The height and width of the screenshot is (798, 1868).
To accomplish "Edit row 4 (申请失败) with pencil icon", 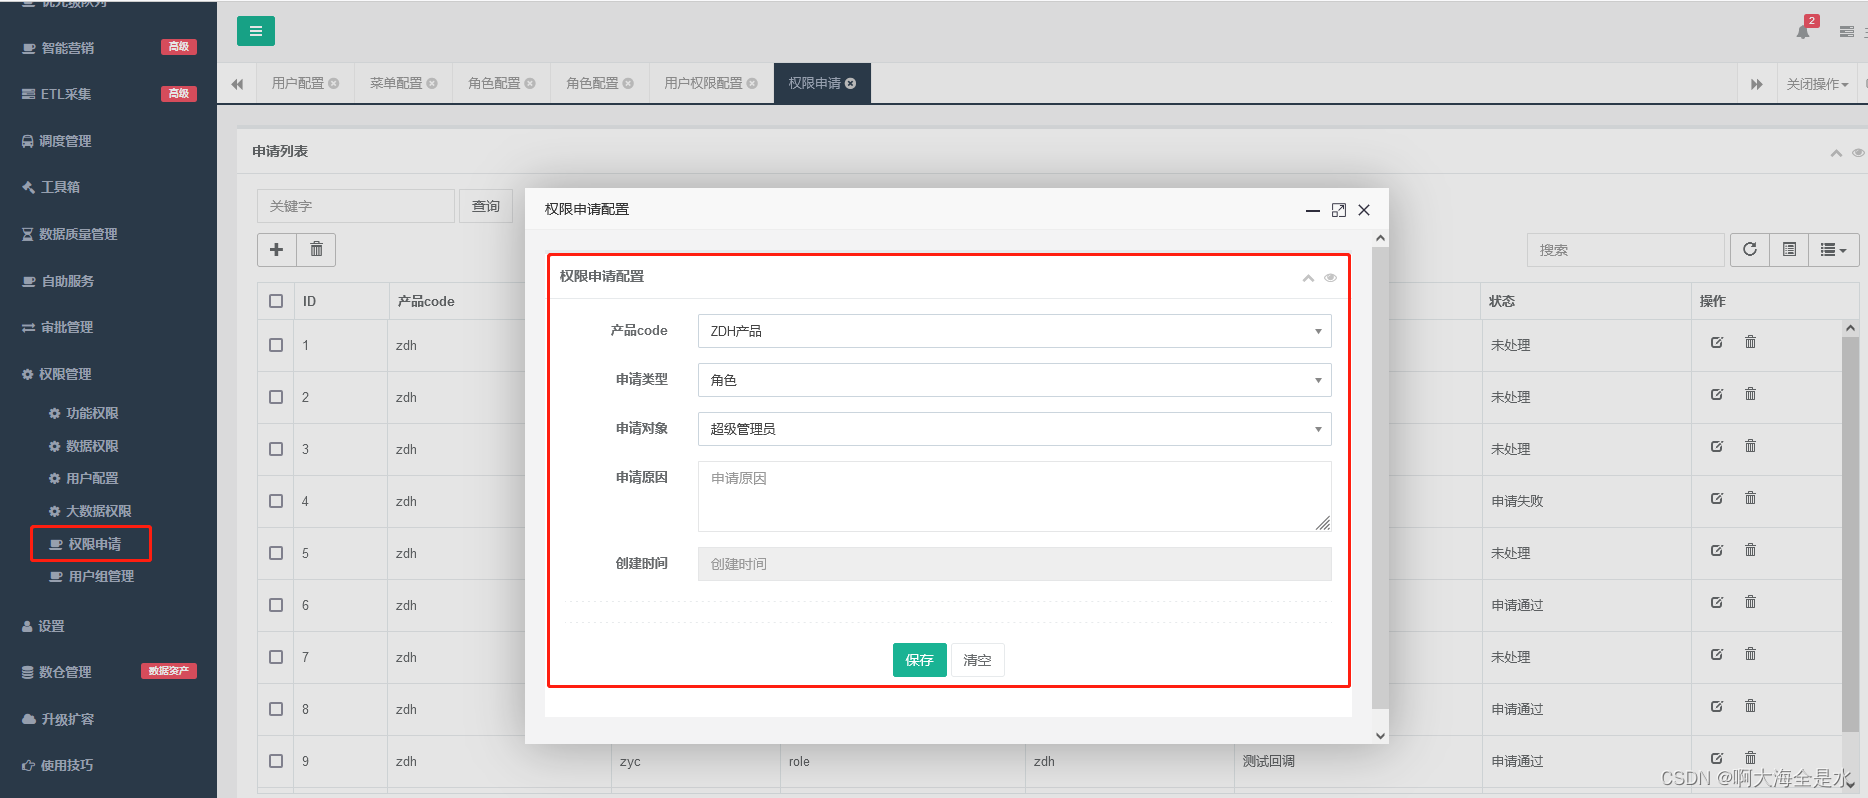I will pos(1717,498).
